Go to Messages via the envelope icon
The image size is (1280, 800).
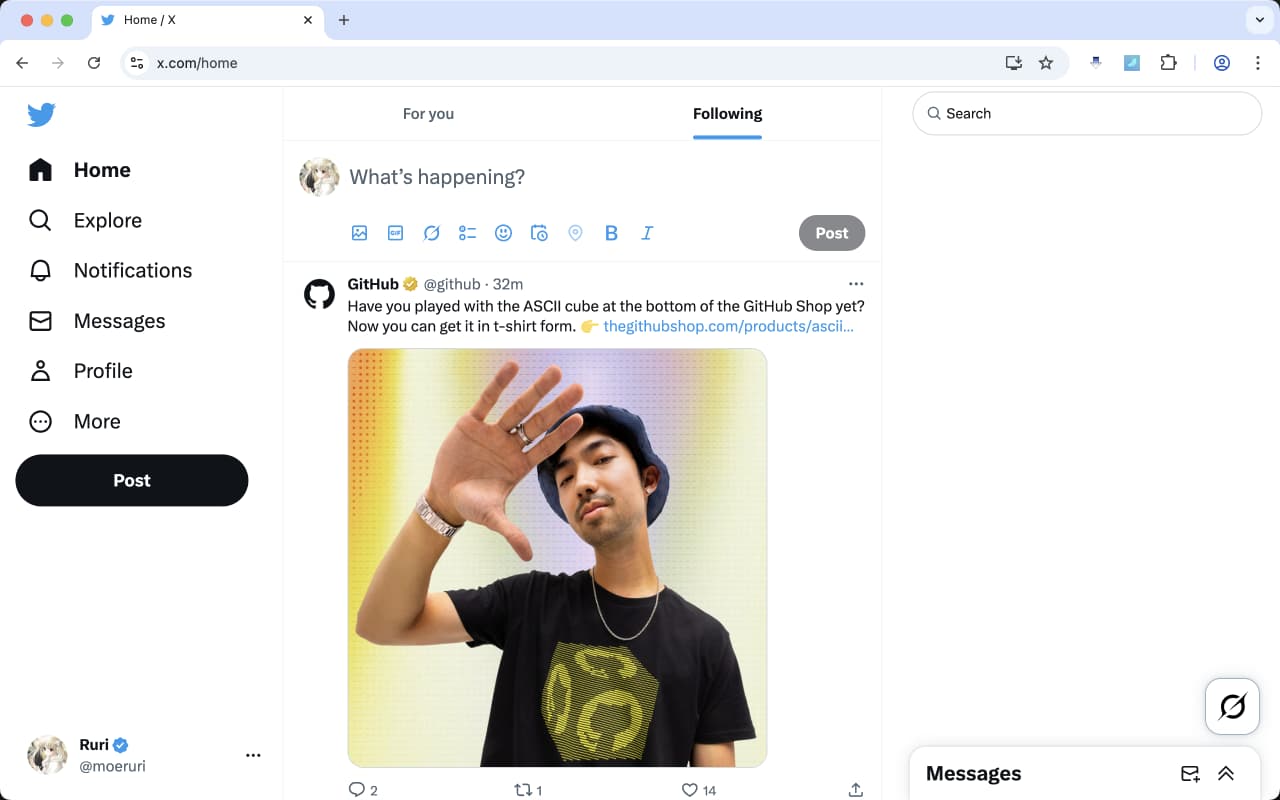[x=119, y=320]
